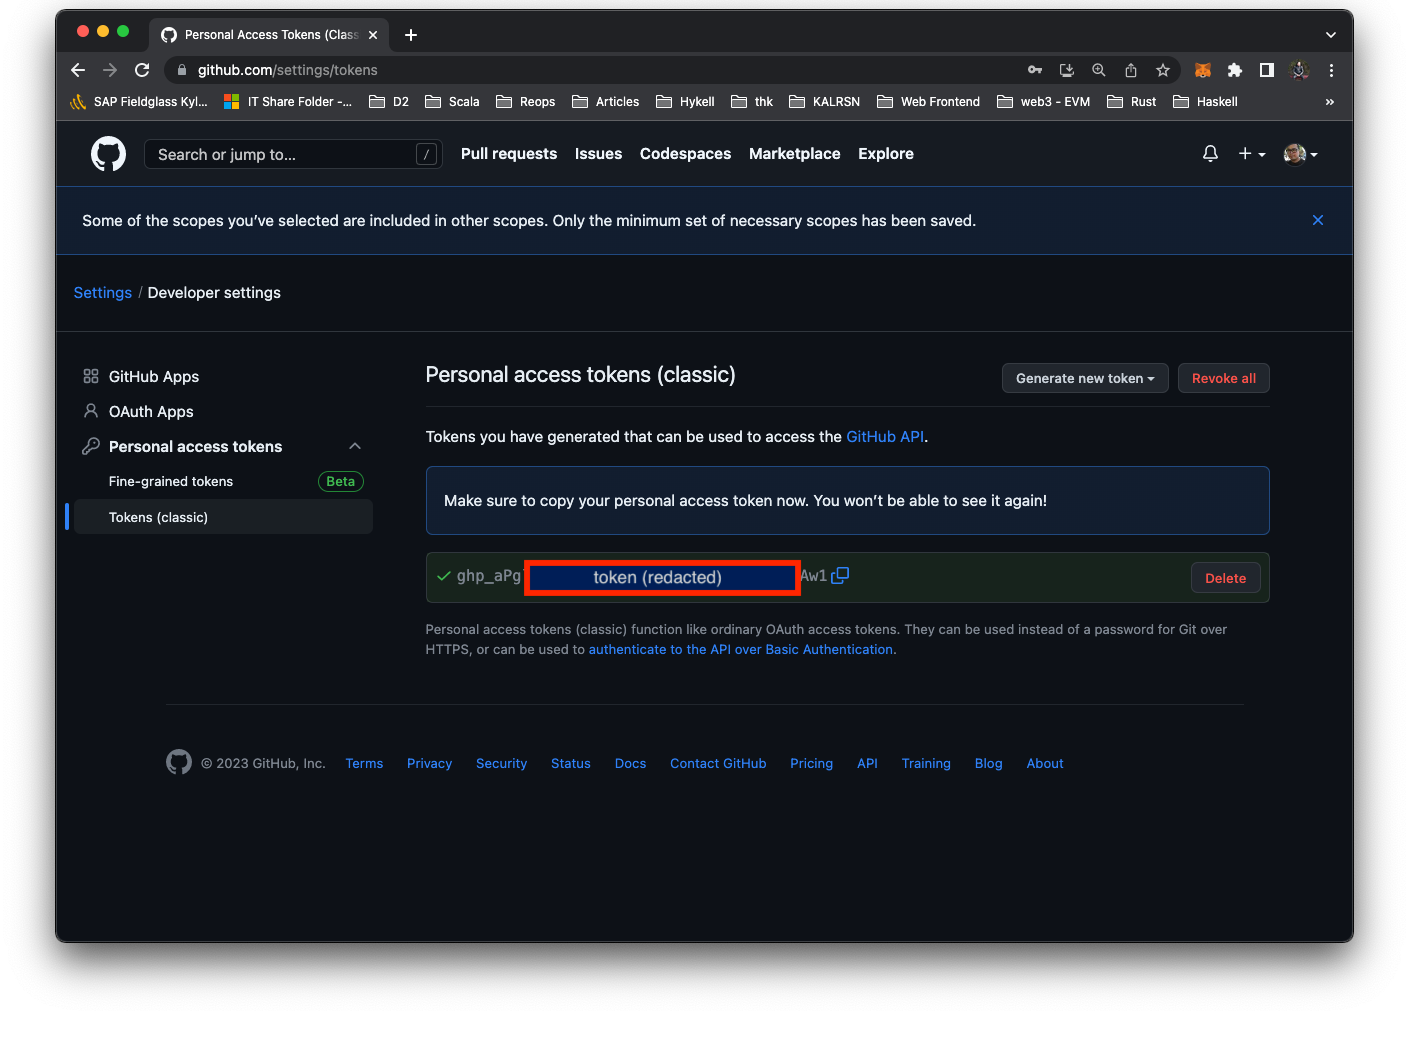Viewport: 1409px width, 1044px height.
Task: Open the D2 bookmark folder
Action: (x=389, y=102)
